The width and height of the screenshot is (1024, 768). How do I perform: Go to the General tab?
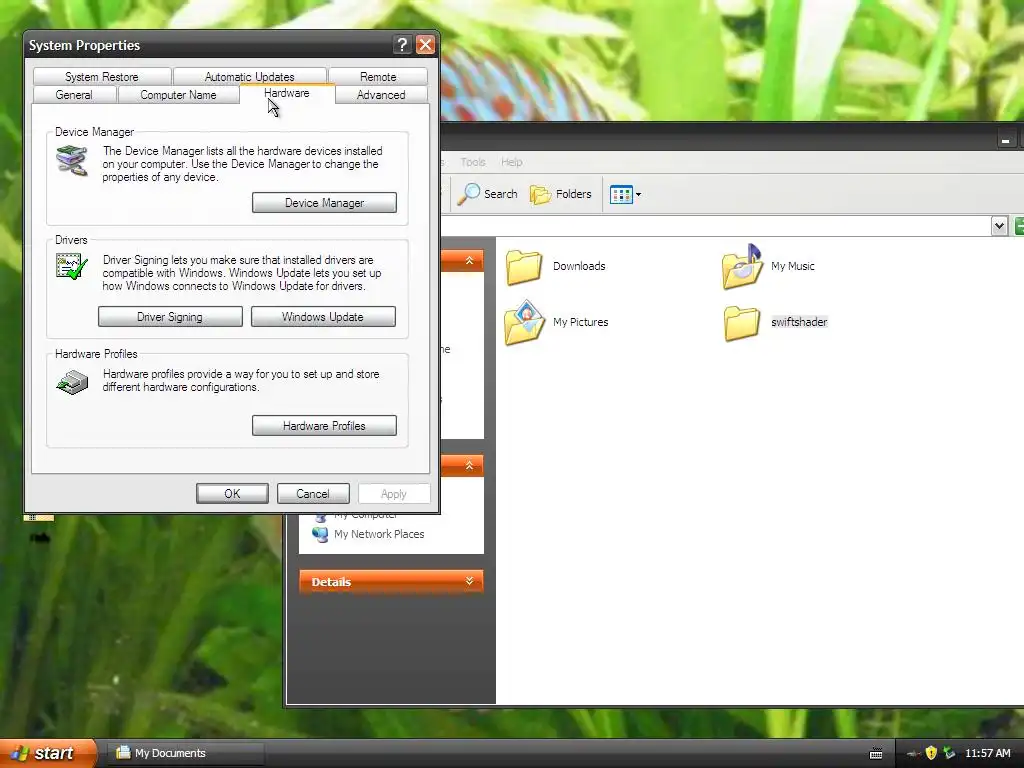click(74, 95)
